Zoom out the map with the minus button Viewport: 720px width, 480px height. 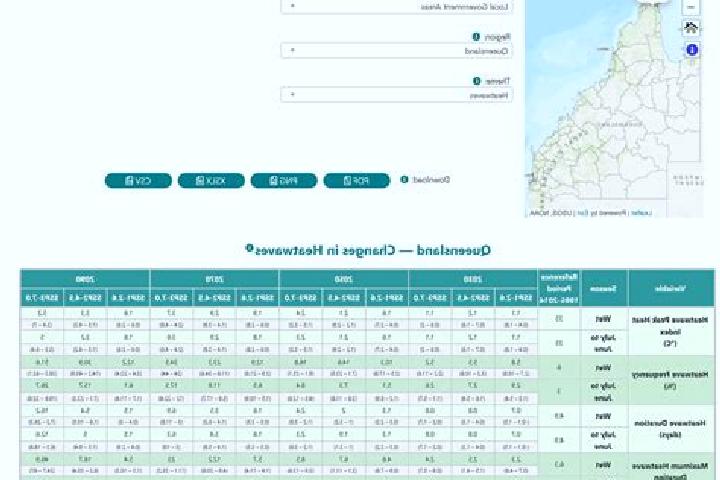point(691,7)
